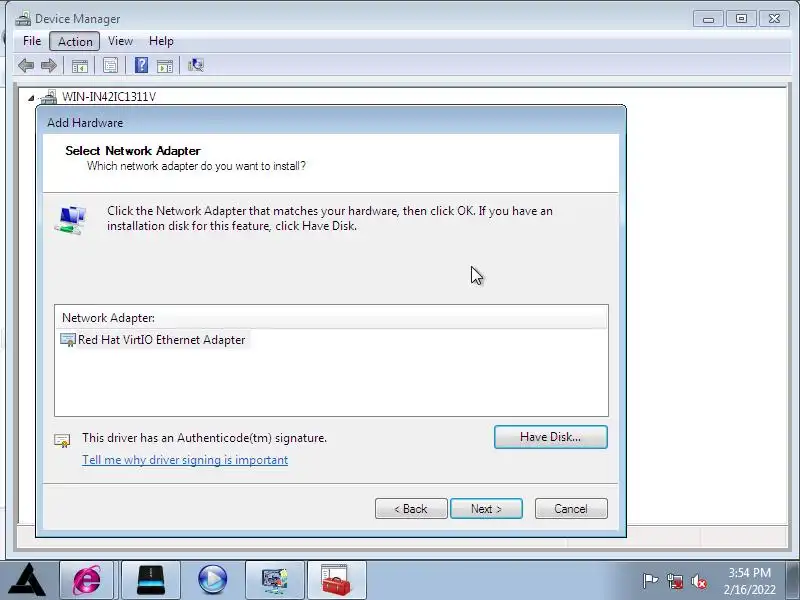This screenshot has height=600, width=800.
Task: Open the Help question mark toolbar icon
Action: (x=141, y=65)
